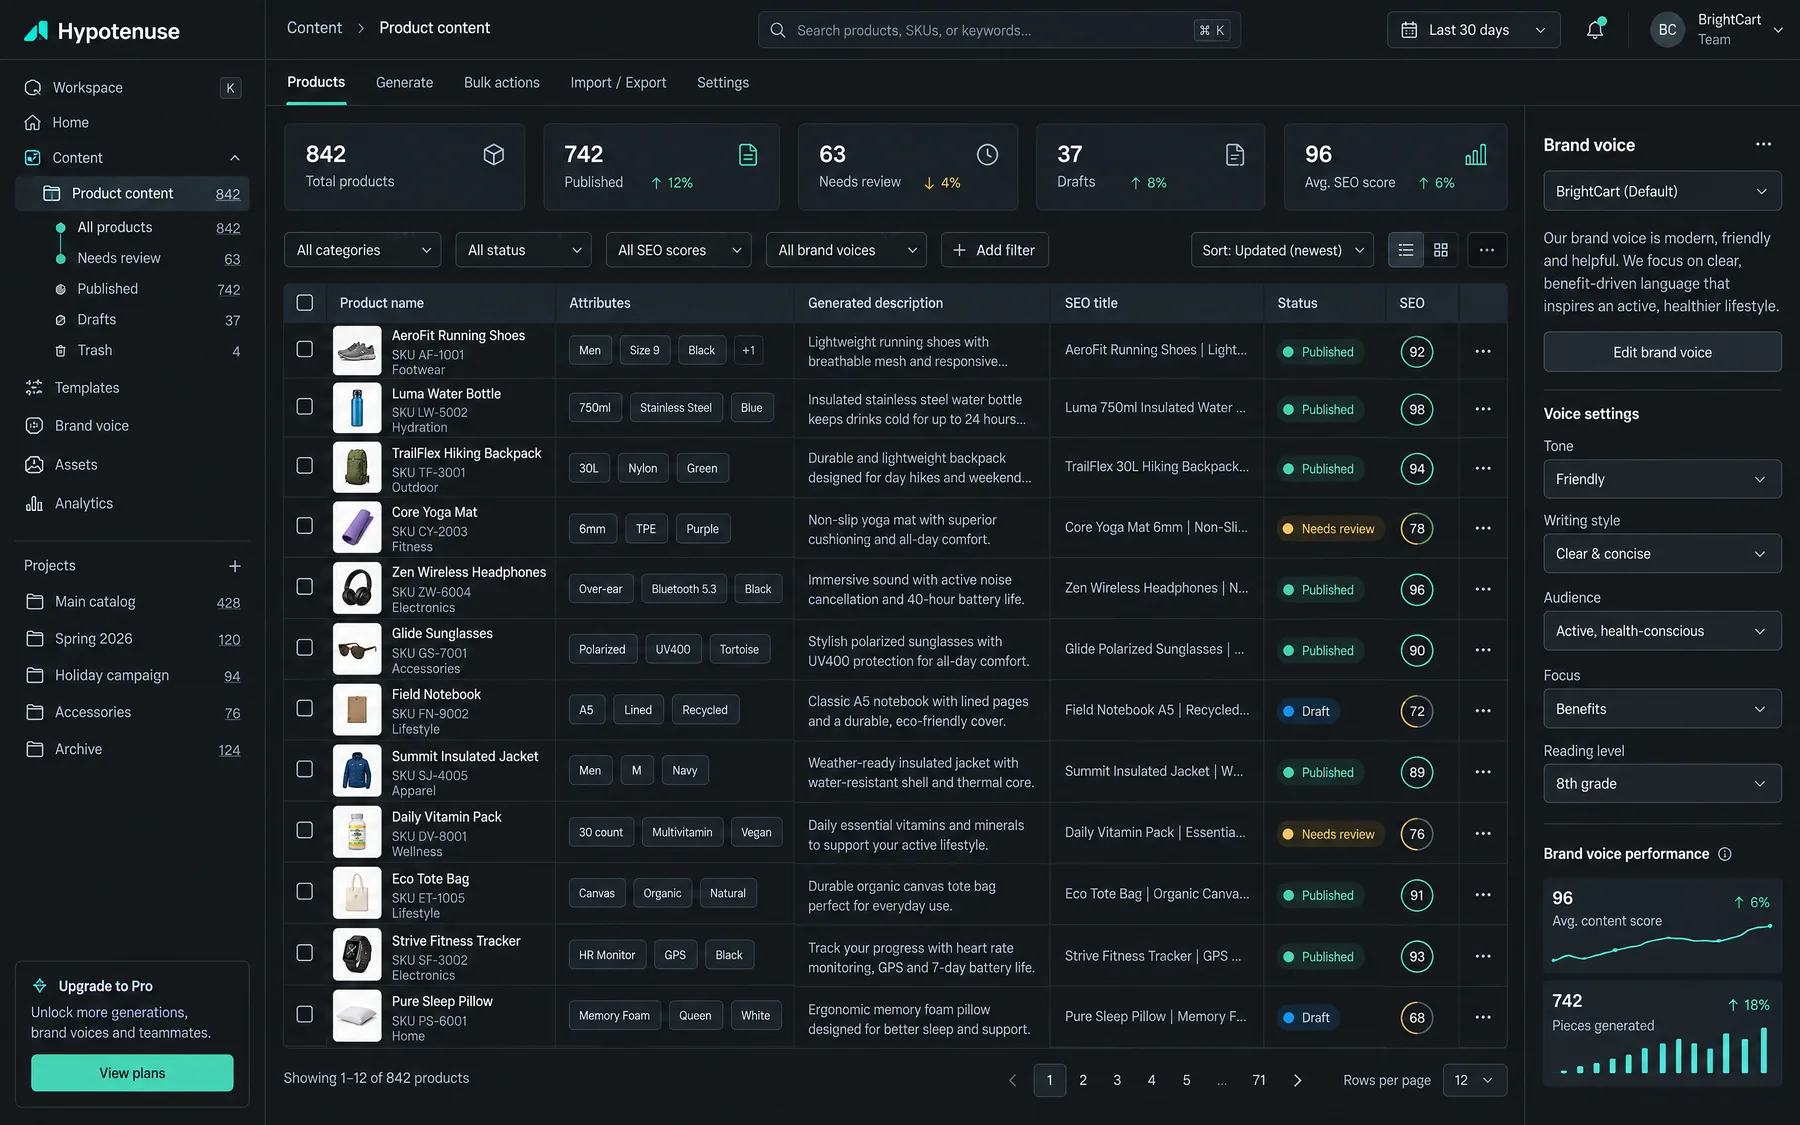Open the Eco Tote Bag thumbnail
Viewport: 1800px width, 1125px height.
[357, 893]
